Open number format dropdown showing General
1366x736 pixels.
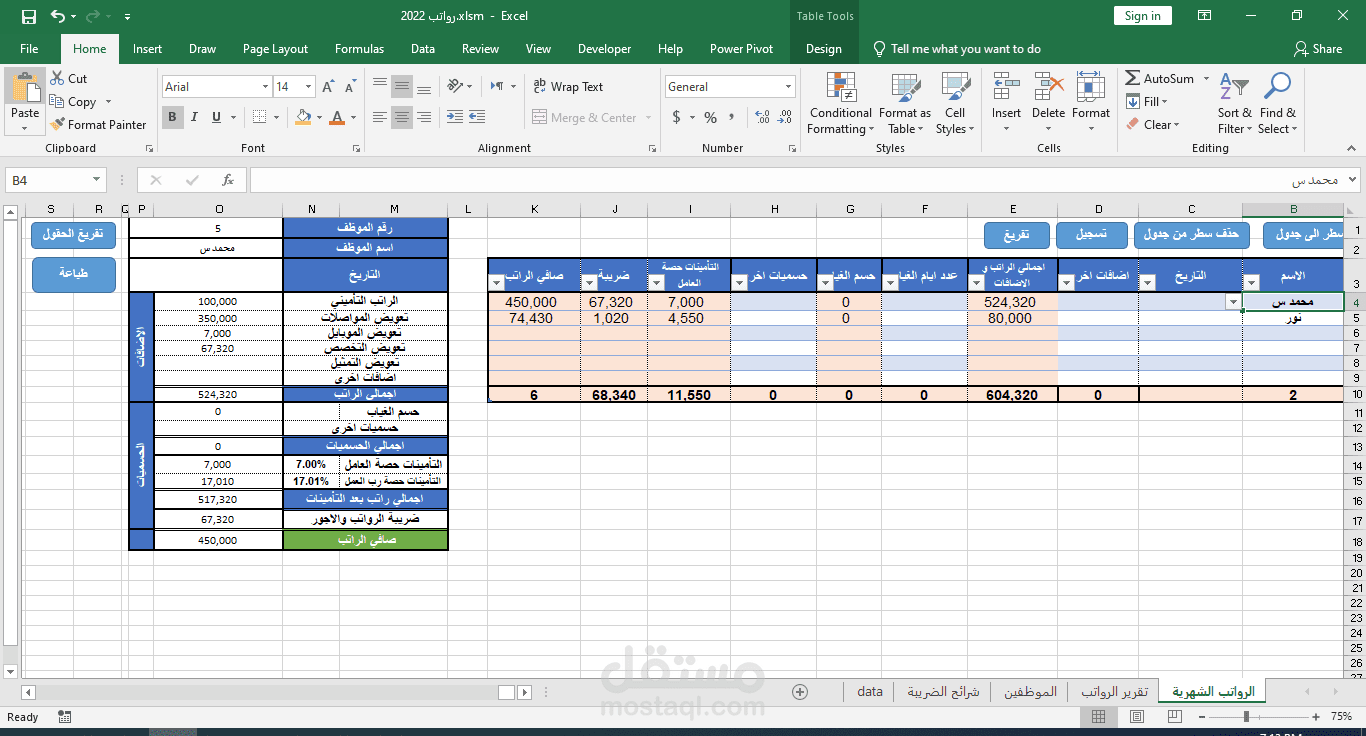(x=789, y=87)
